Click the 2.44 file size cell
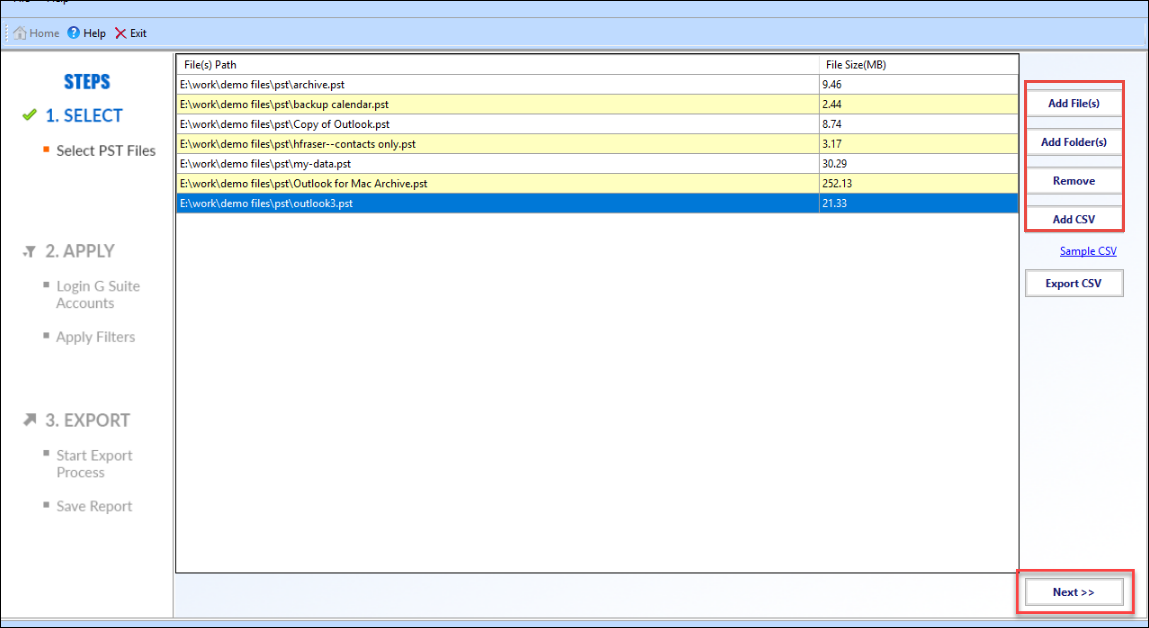 pyautogui.click(x=918, y=104)
